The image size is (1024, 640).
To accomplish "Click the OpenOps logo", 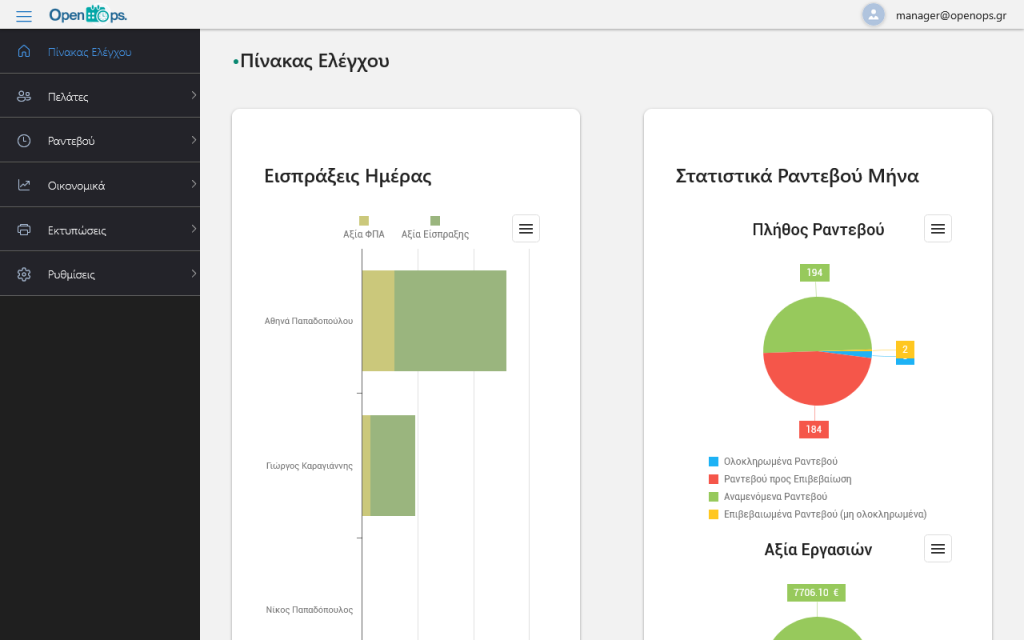I will click(88, 14).
